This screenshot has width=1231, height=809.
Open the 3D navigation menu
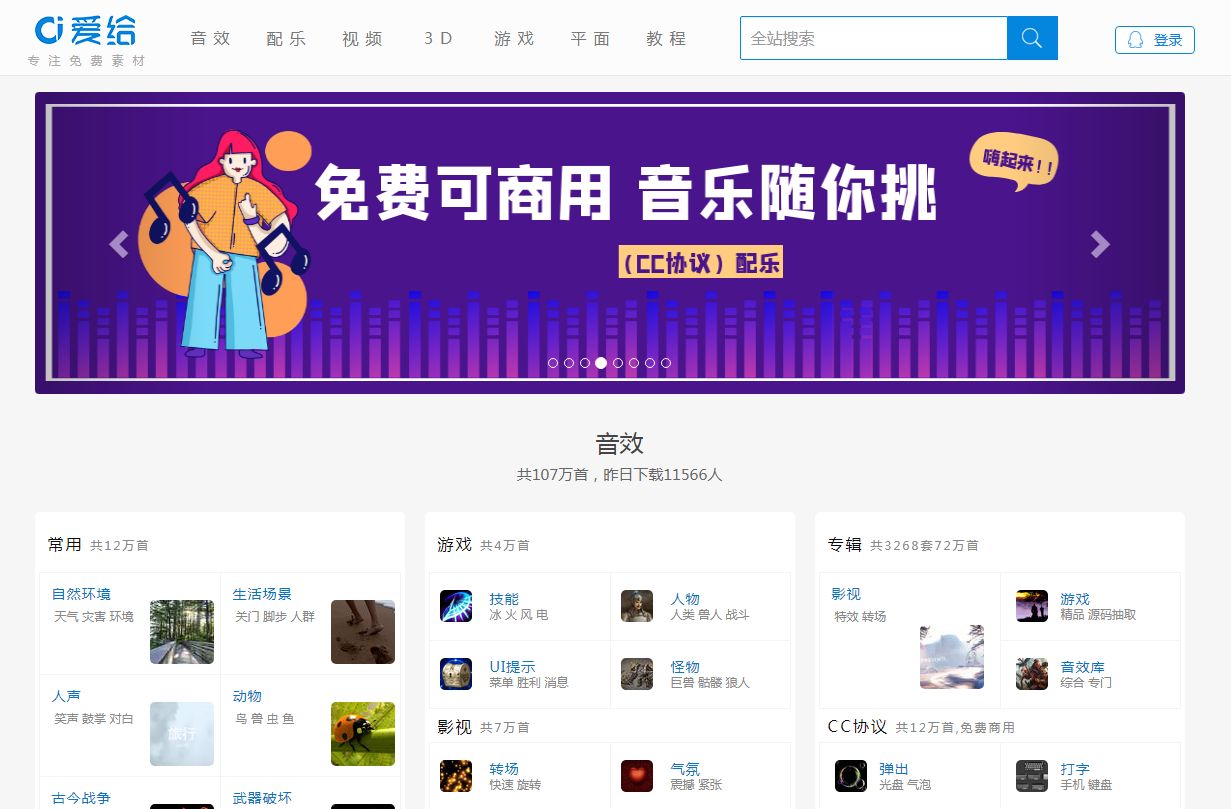(439, 39)
